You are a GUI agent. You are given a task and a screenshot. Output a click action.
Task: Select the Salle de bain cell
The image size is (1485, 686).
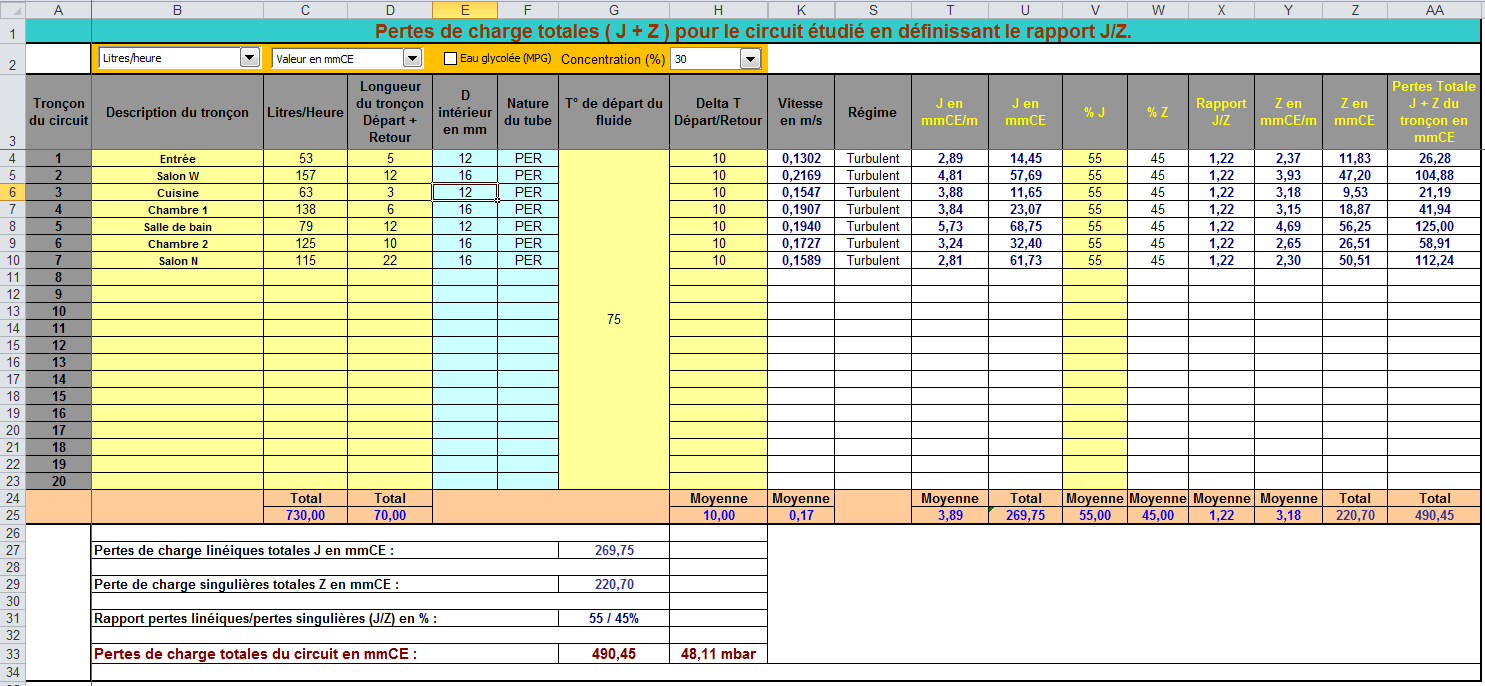click(x=177, y=226)
